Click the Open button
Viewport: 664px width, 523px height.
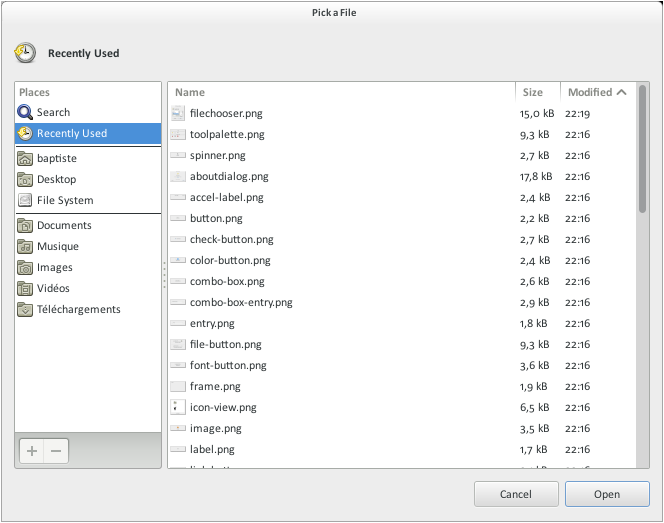tap(606, 494)
